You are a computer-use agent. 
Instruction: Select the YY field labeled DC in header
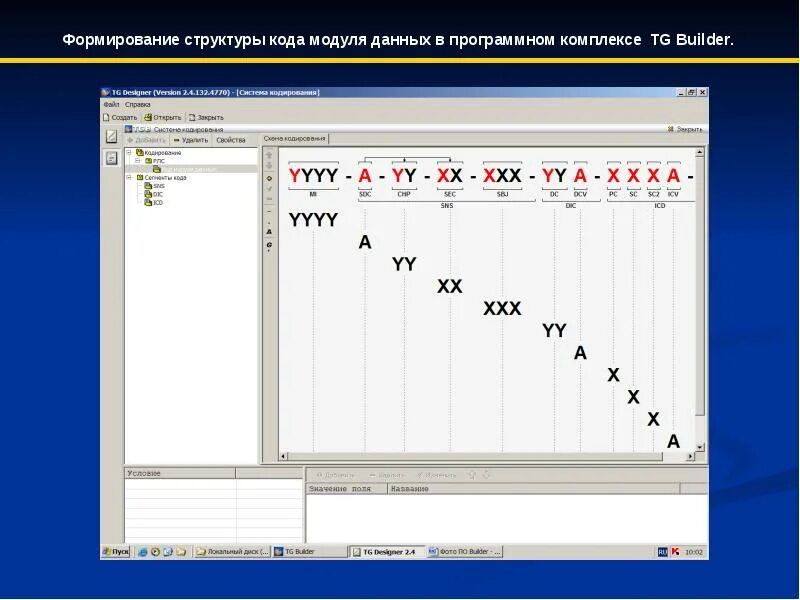point(554,176)
